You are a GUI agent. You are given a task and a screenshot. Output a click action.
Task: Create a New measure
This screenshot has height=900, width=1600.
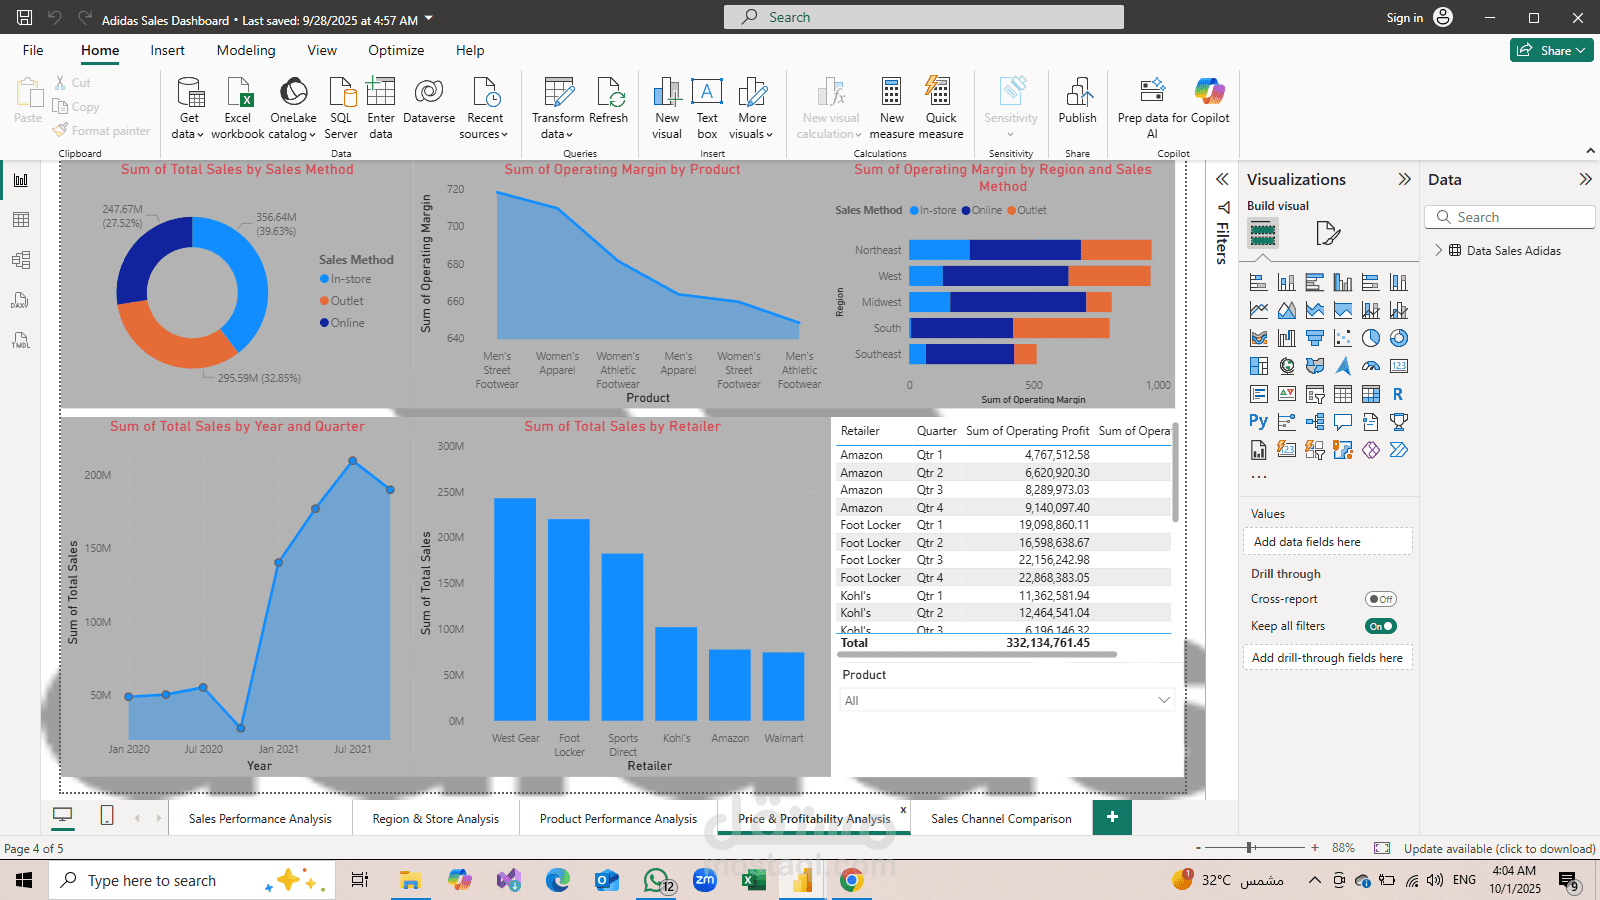891,94
